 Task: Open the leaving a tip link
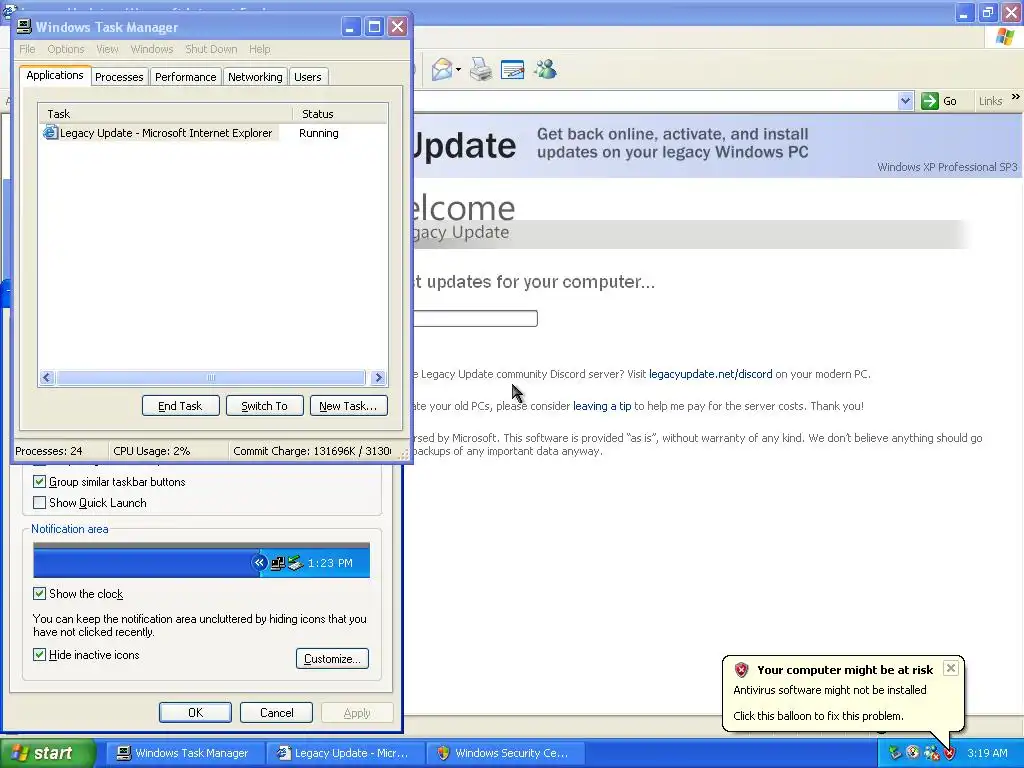pyautogui.click(x=602, y=406)
